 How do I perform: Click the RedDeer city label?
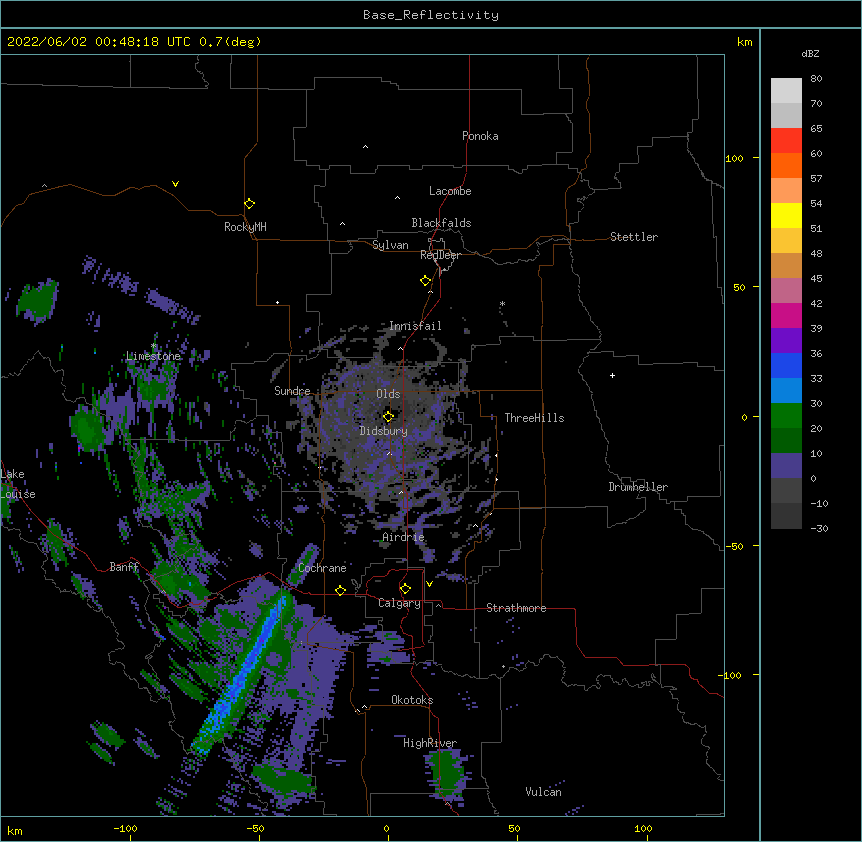point(440,255)
